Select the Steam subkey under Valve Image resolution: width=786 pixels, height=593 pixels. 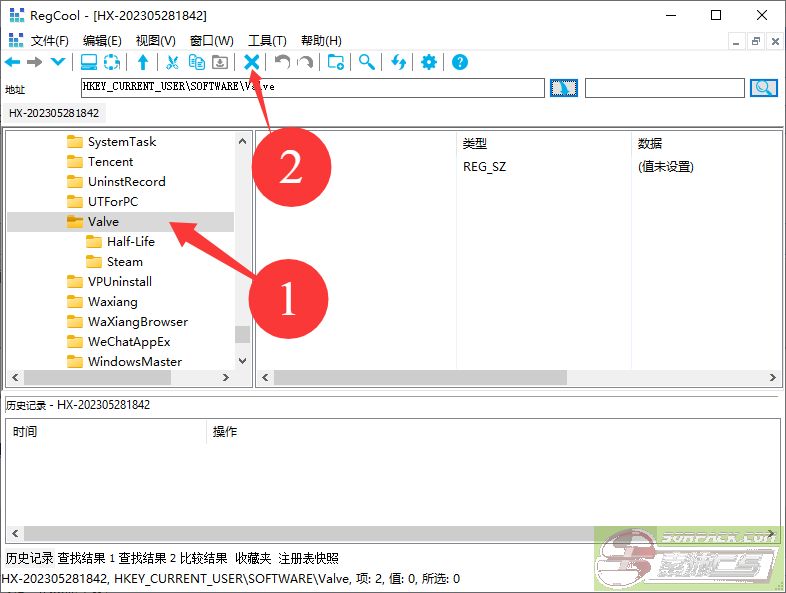(124, 262)
